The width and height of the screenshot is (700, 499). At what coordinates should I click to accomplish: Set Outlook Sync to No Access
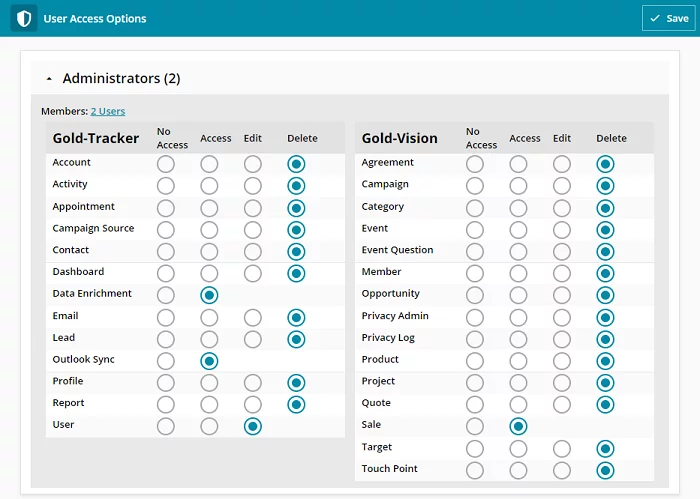(166, 361)
